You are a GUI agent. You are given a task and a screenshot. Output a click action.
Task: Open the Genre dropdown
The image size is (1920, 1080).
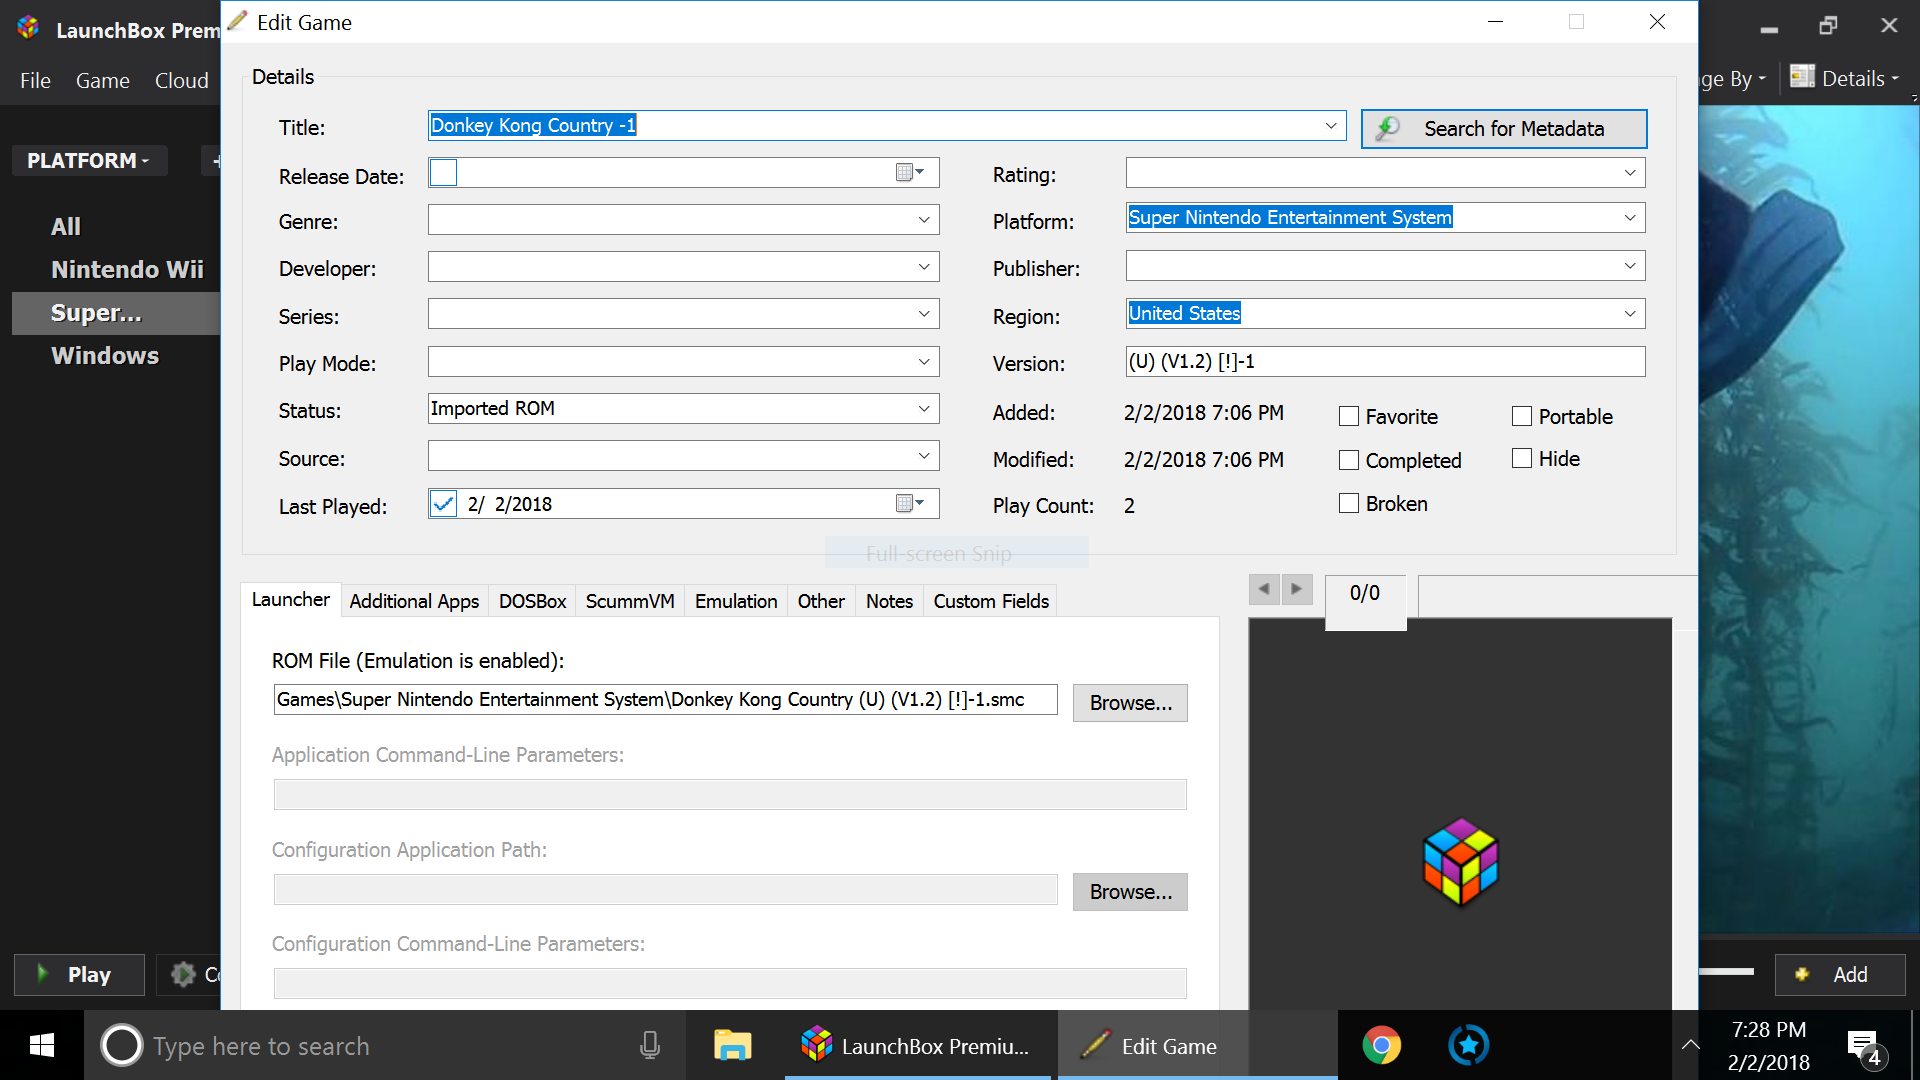pyautogui.click(x=924, y=220)
